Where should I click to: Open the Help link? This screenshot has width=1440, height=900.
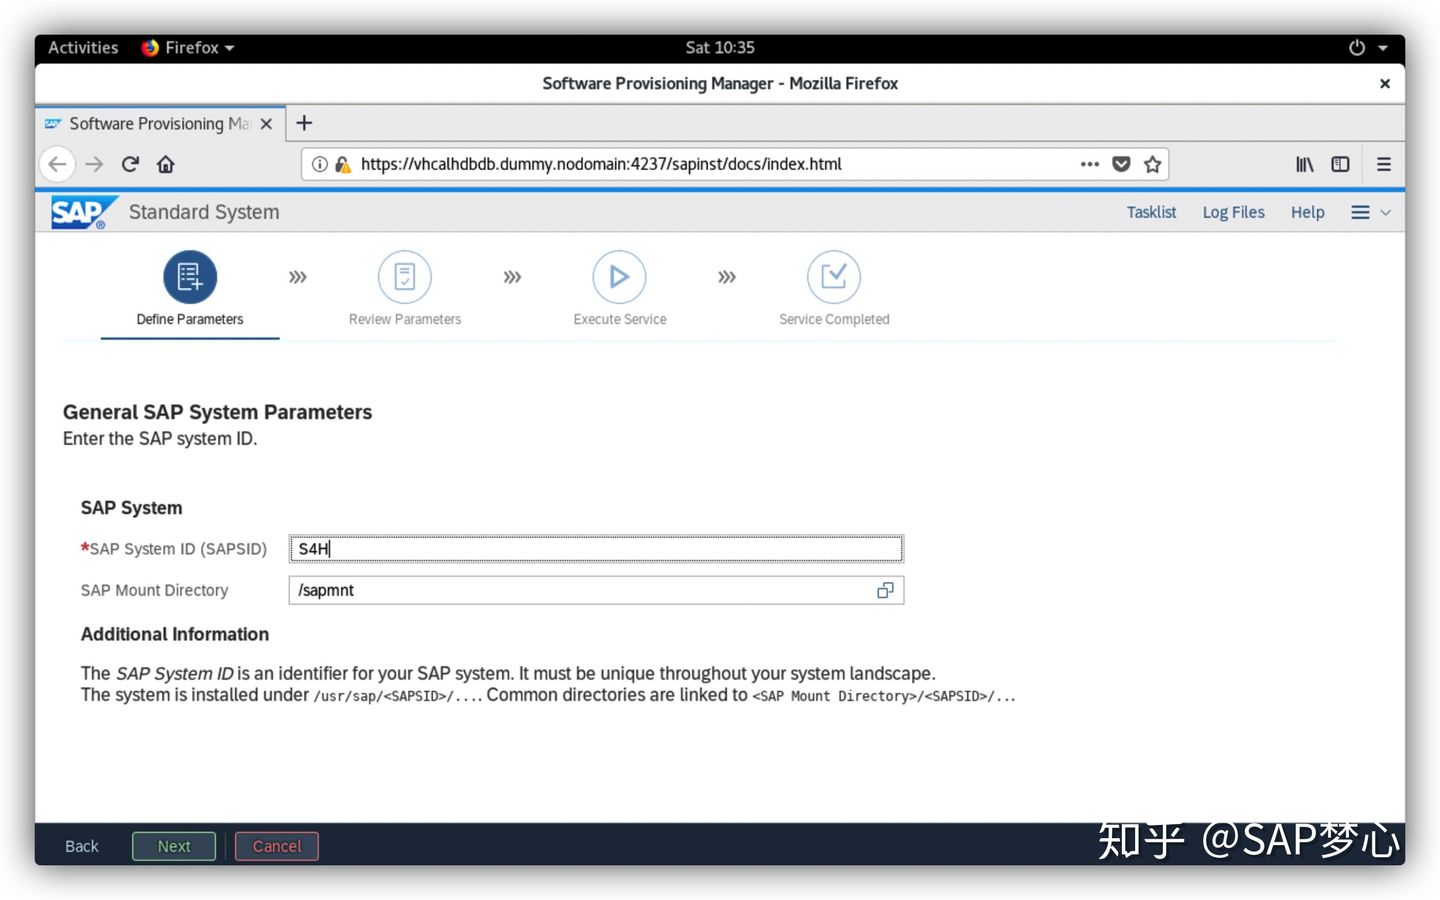[x=1307, y=212]
